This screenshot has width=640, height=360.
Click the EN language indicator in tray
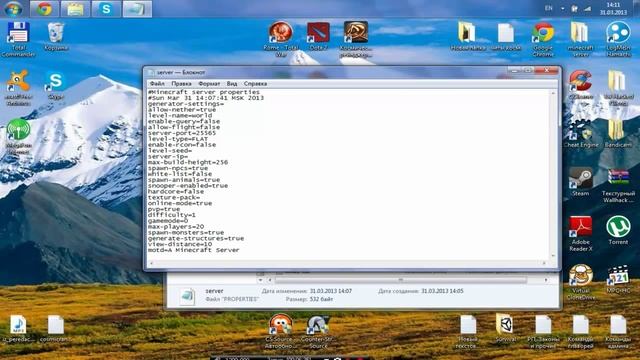(549, 8)
